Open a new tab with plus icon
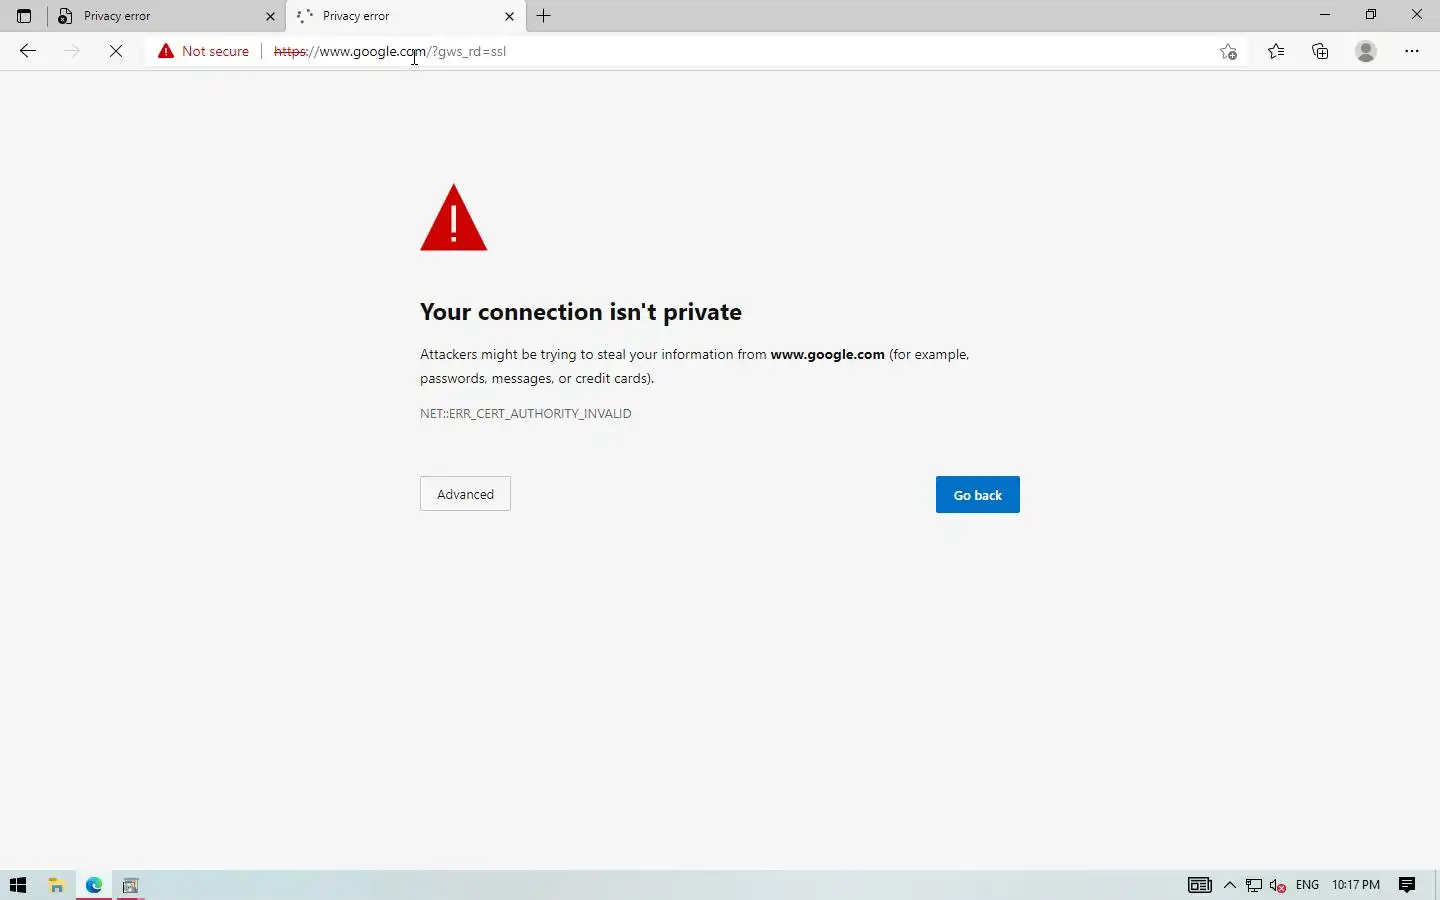This screenshot has height=900, width=1440. (544, 16)
